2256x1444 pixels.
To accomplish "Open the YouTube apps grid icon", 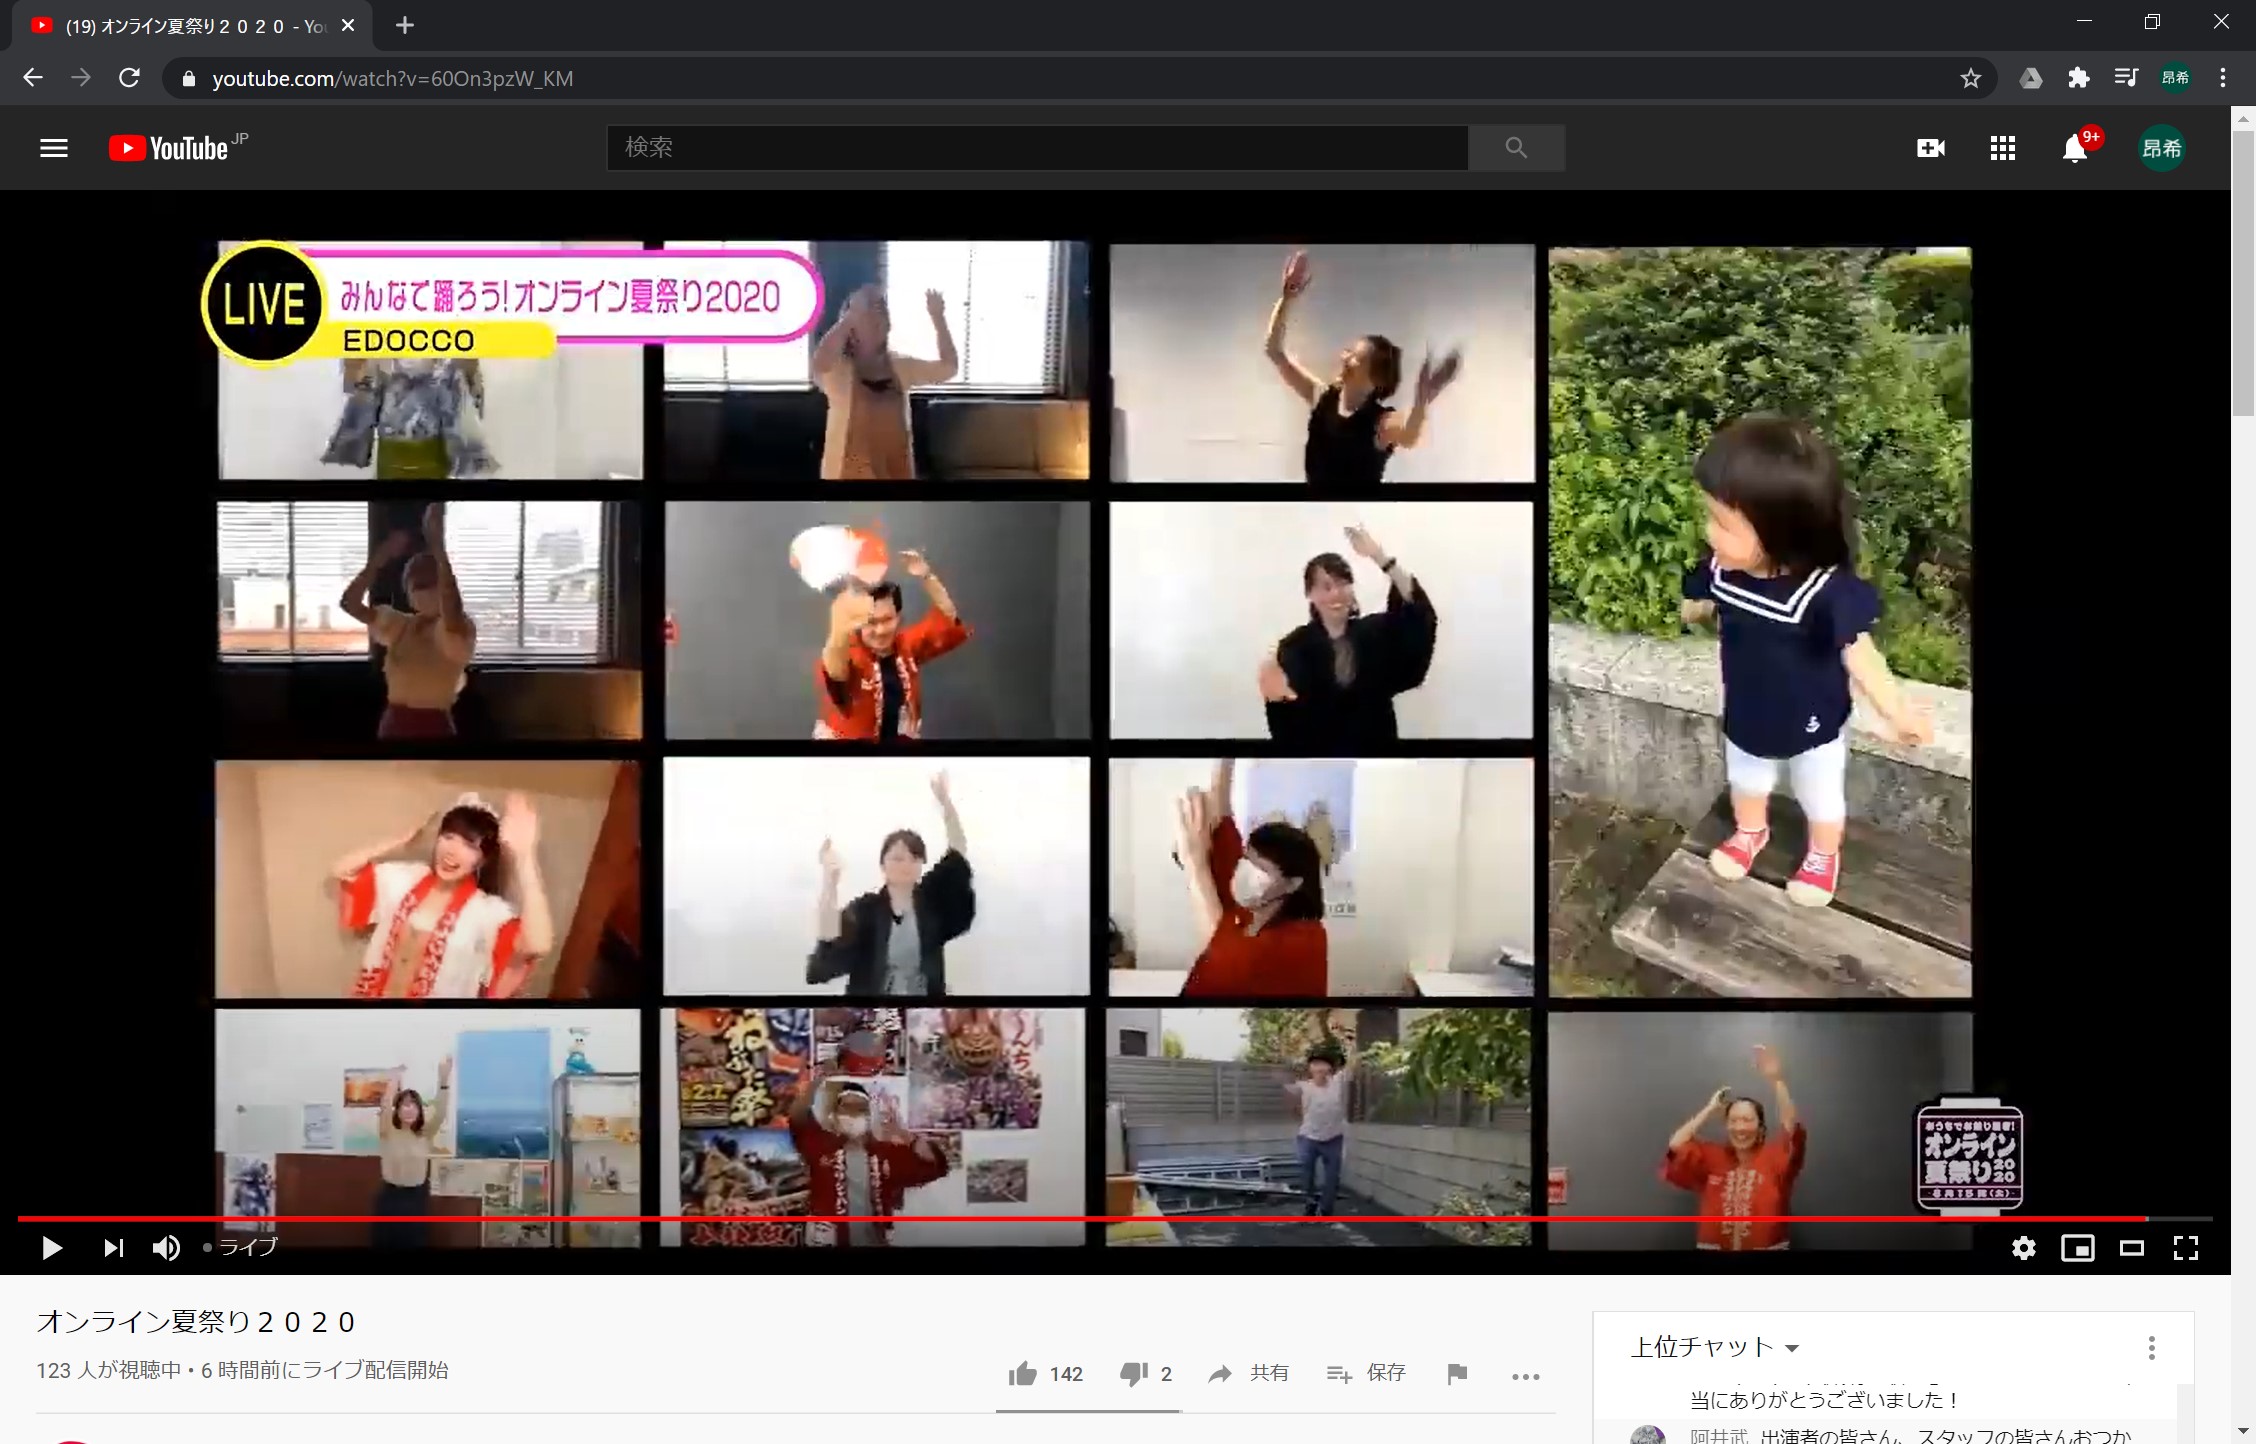I will click(2002, 148).
